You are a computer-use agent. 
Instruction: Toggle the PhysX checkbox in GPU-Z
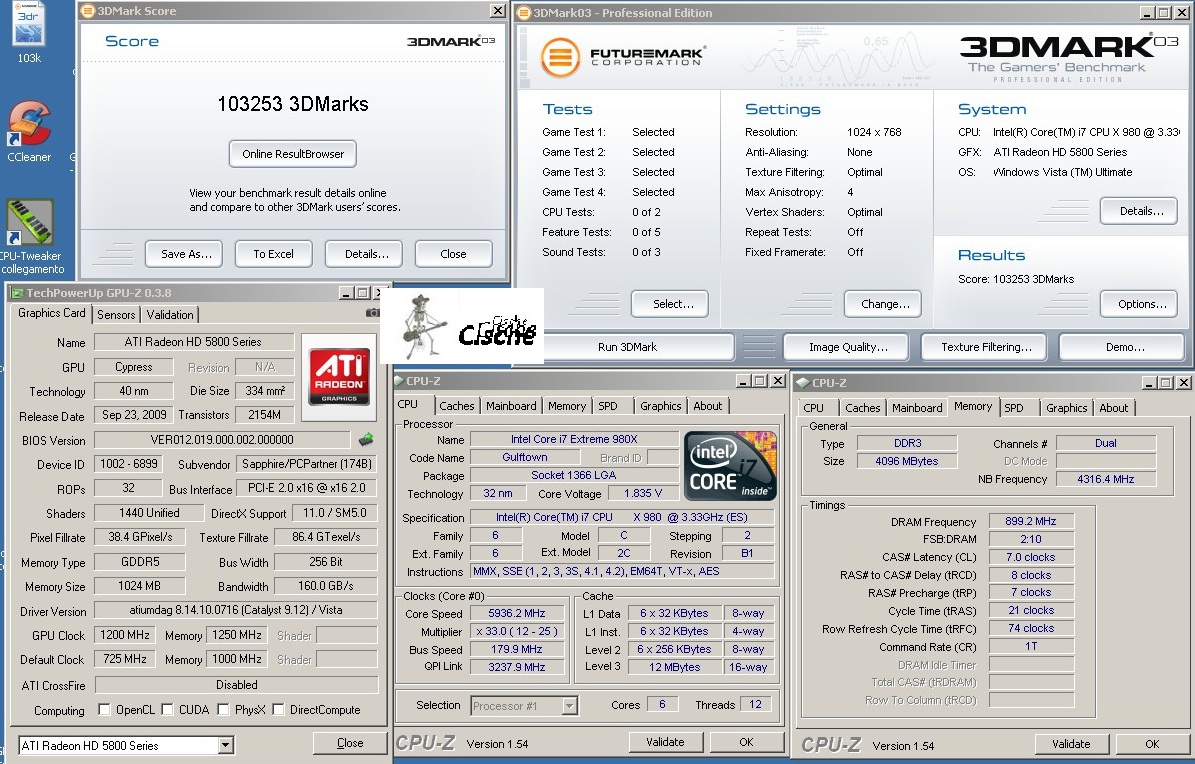tap(223, 710)
